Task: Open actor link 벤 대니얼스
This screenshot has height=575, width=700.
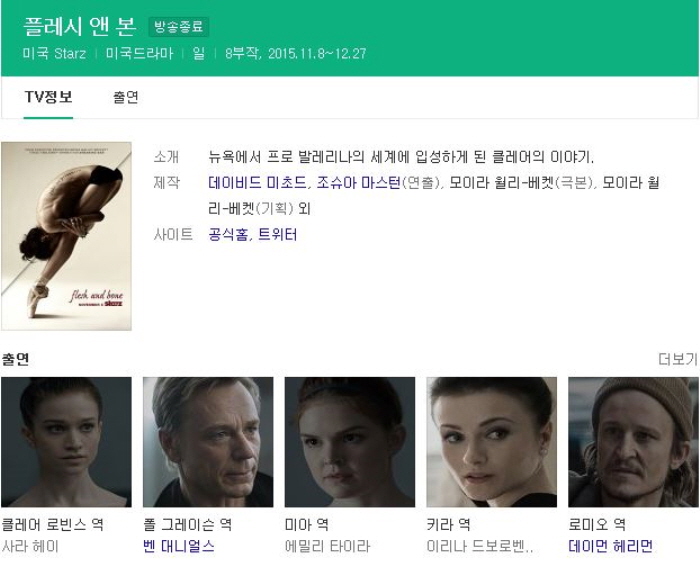Action: tap(179, 546)
